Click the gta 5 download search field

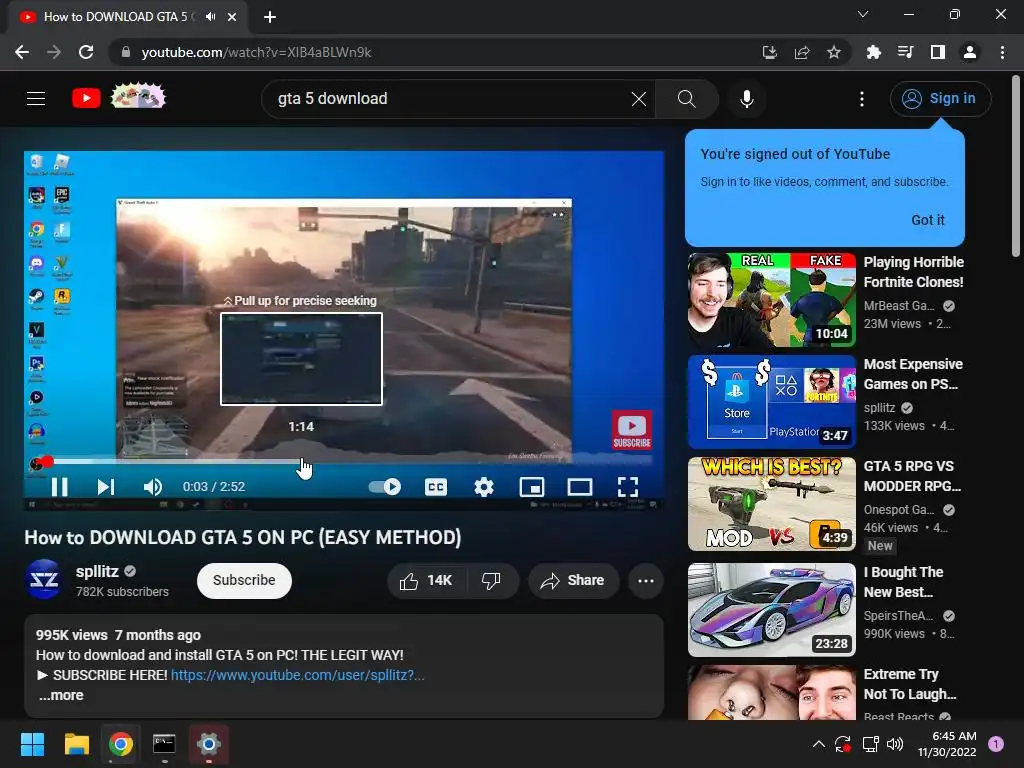449,99
